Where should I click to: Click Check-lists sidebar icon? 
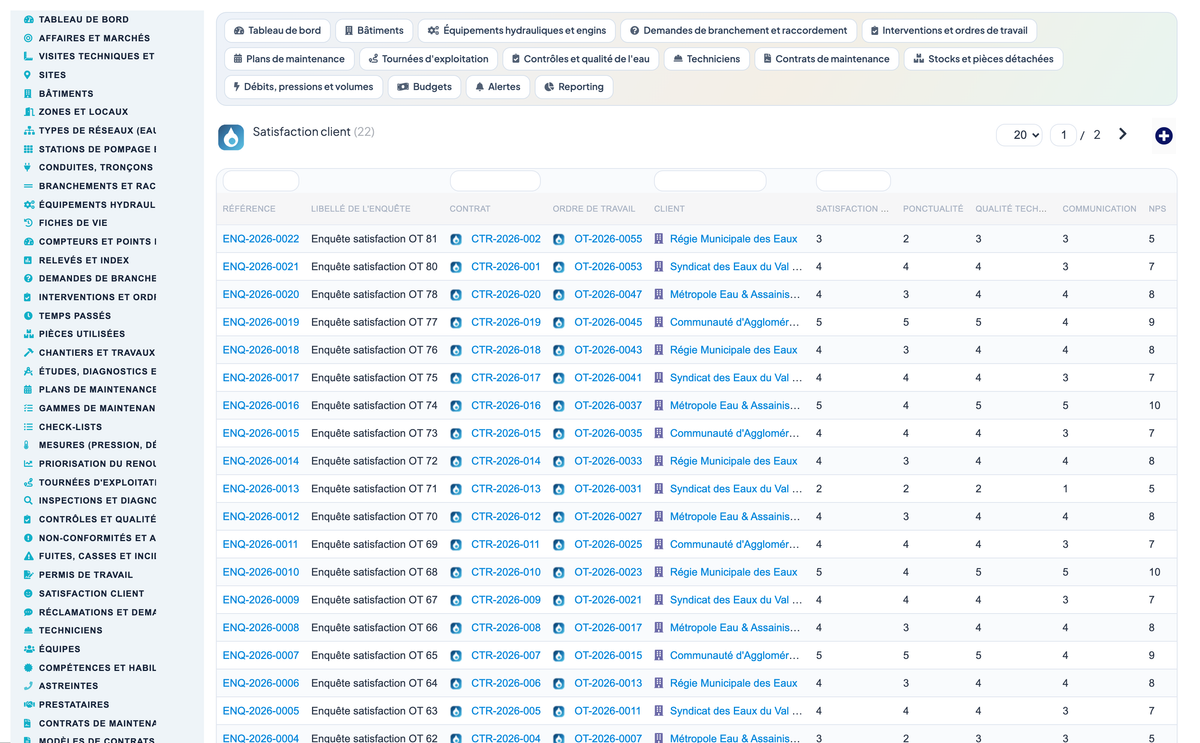pyautogui.click(x=28, y=427)
